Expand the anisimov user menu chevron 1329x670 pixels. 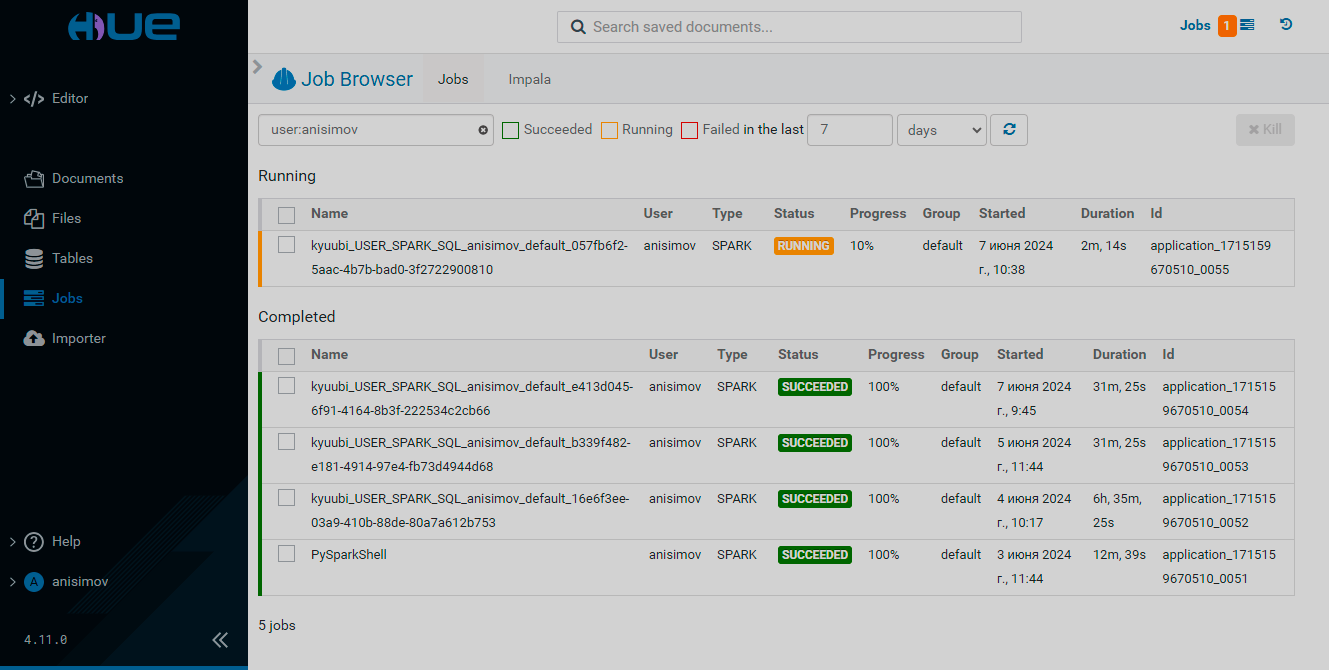tap(13, 582)
